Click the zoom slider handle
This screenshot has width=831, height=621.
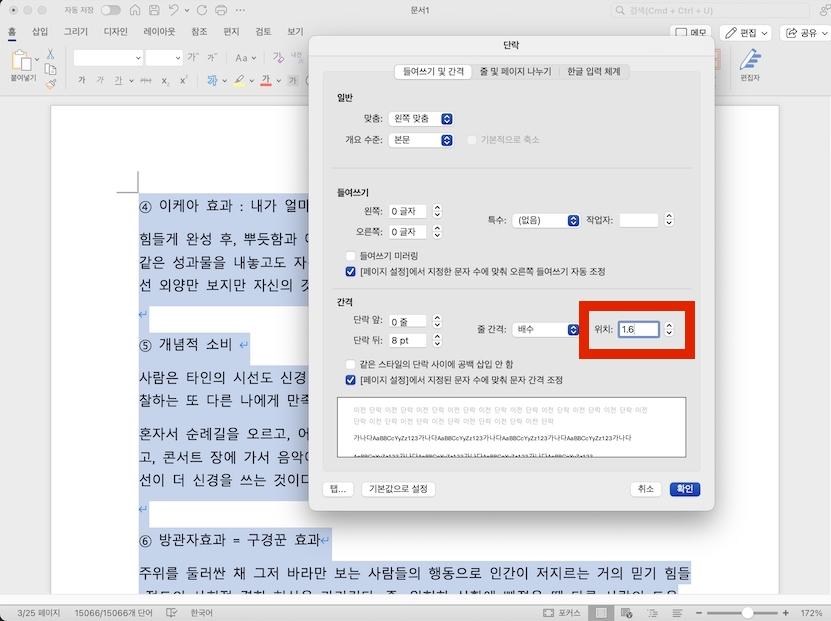747,613
